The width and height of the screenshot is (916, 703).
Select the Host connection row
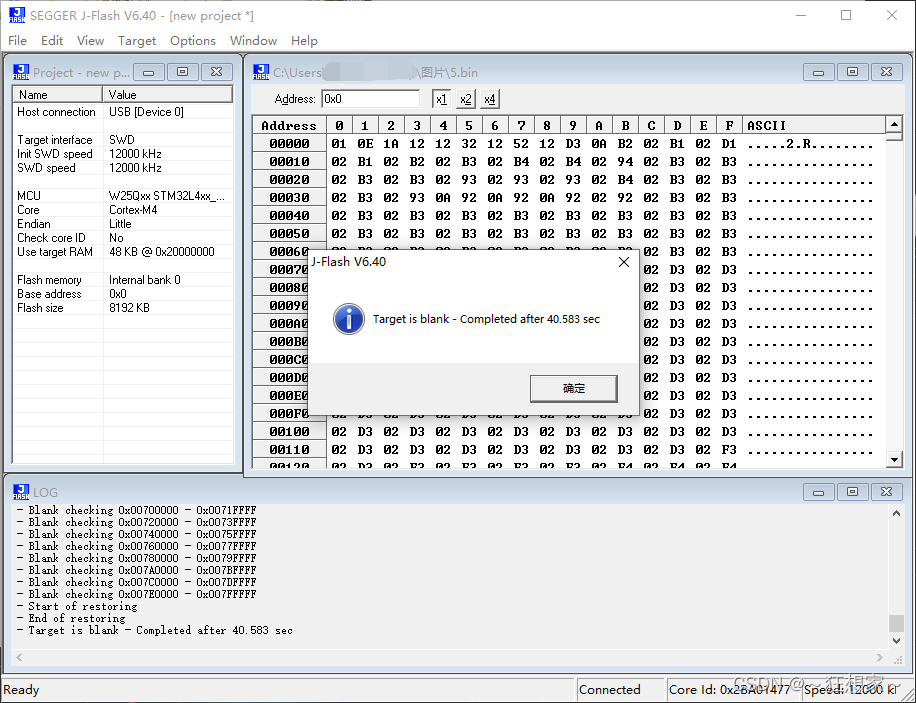[x=123, y=112]
